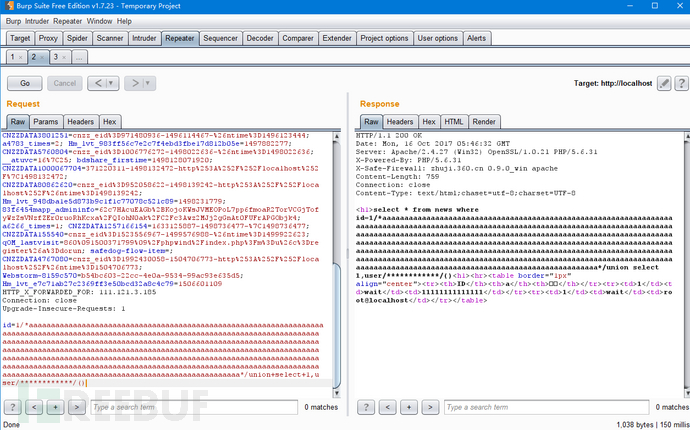Image resolution: width=690 pixels, height=430 pixels.
Task: Focus the request search term field
Action: pos(194,407)
